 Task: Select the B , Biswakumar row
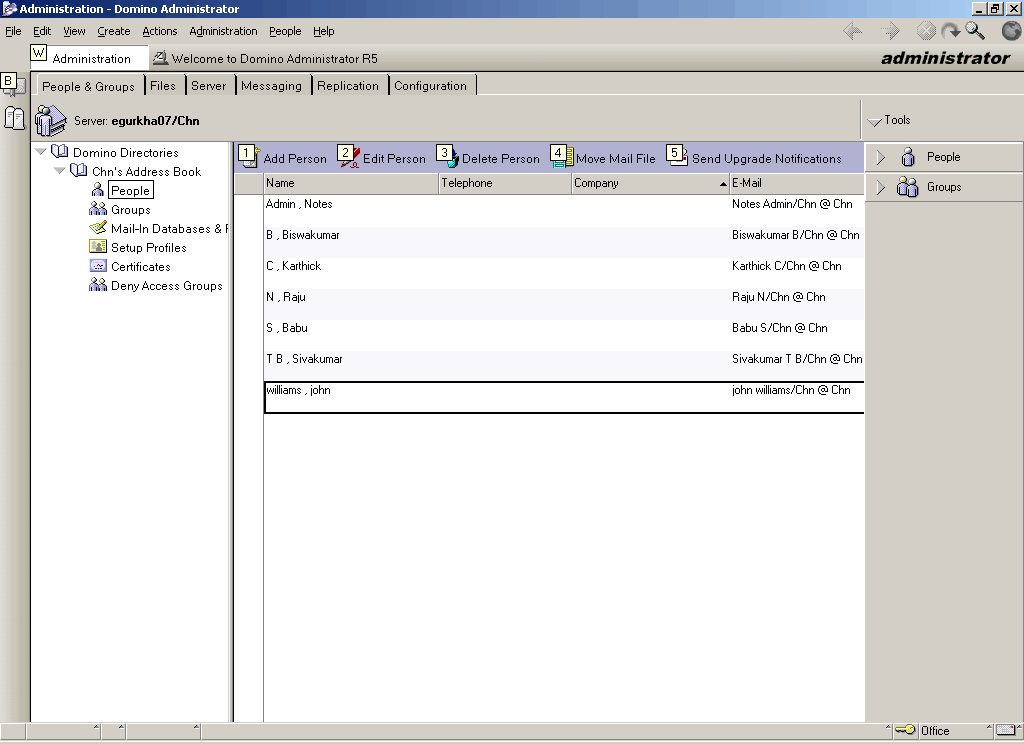[564, 242]
